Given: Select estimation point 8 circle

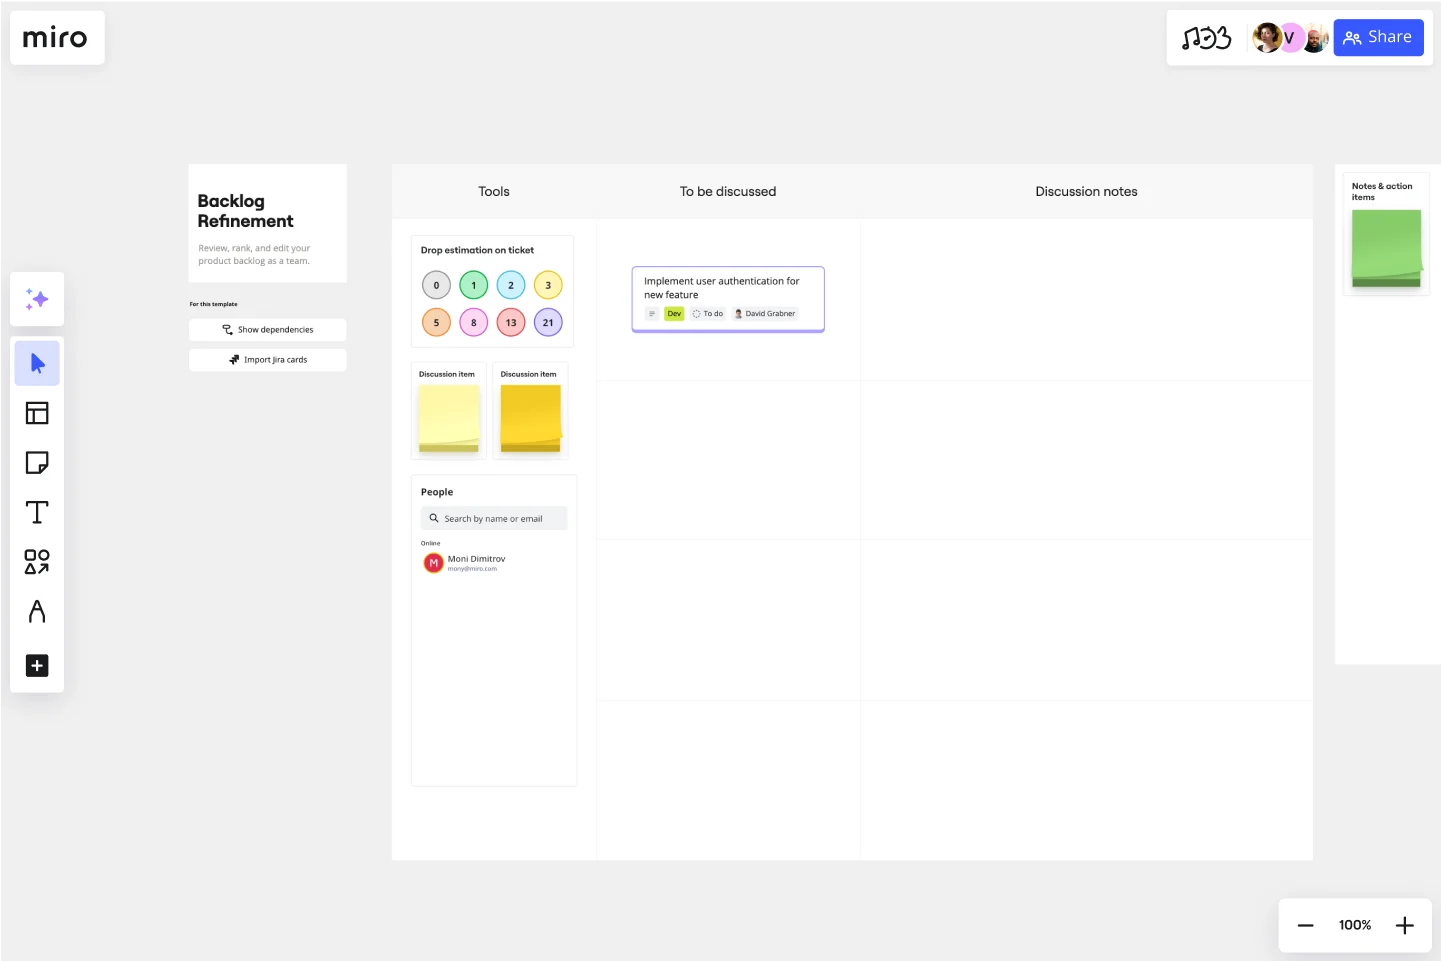Looking at the screenshot, I should (x=474, y=322).
